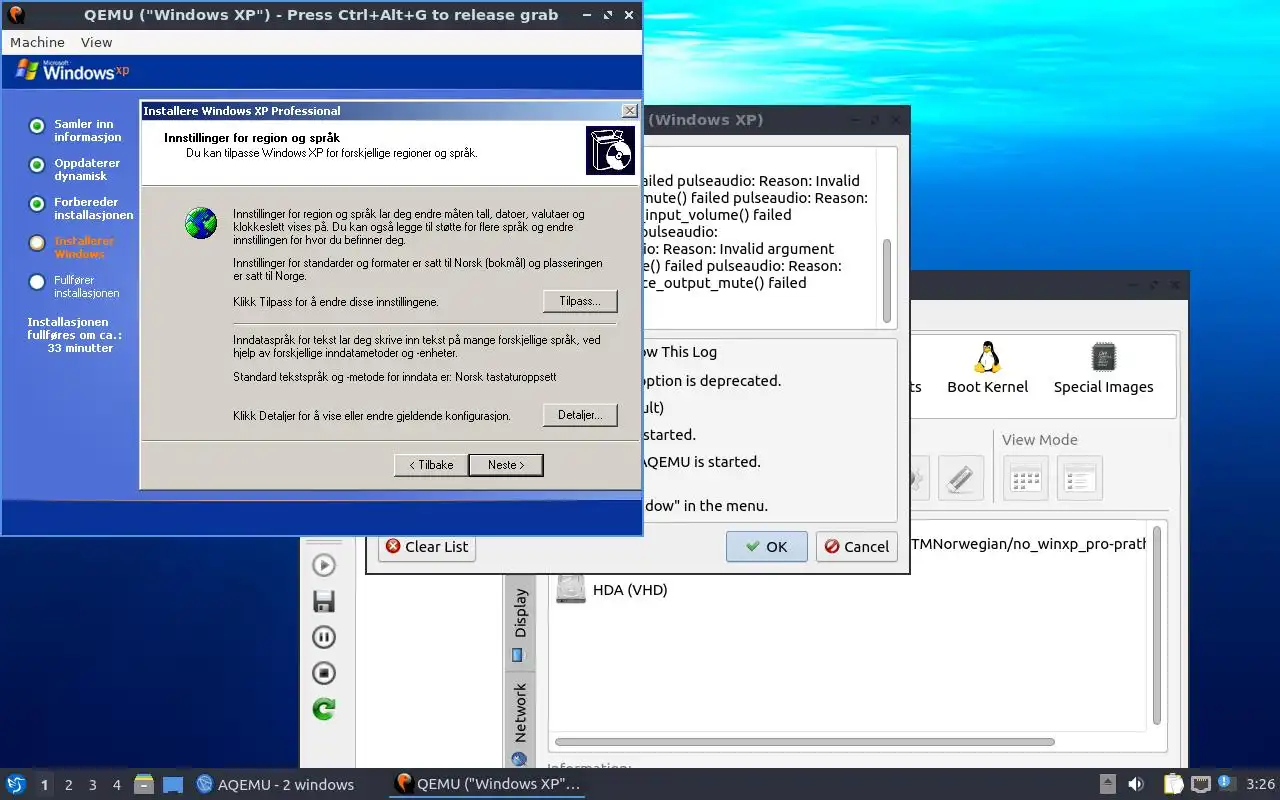Click the Samler inn informasjon step bullet
Screen dimensions: 1280x800
pyautogui.click(x=37, y=126)
